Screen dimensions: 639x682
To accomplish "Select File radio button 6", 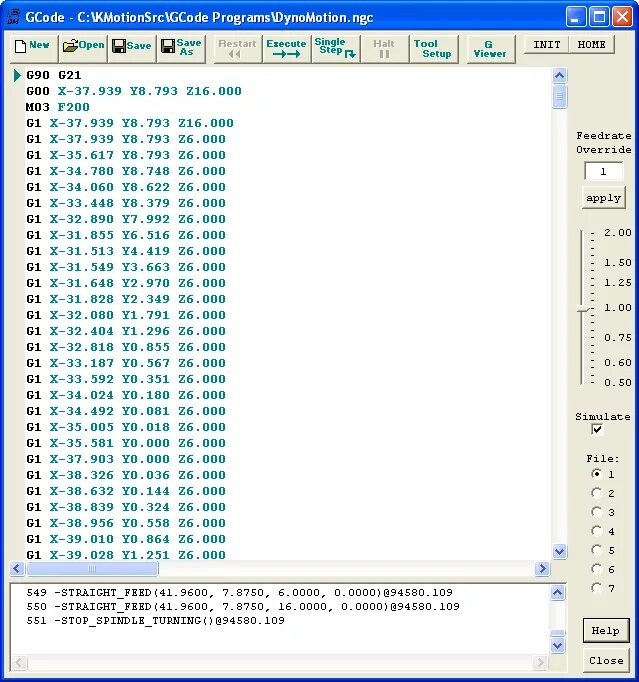I will pos(597,569).
